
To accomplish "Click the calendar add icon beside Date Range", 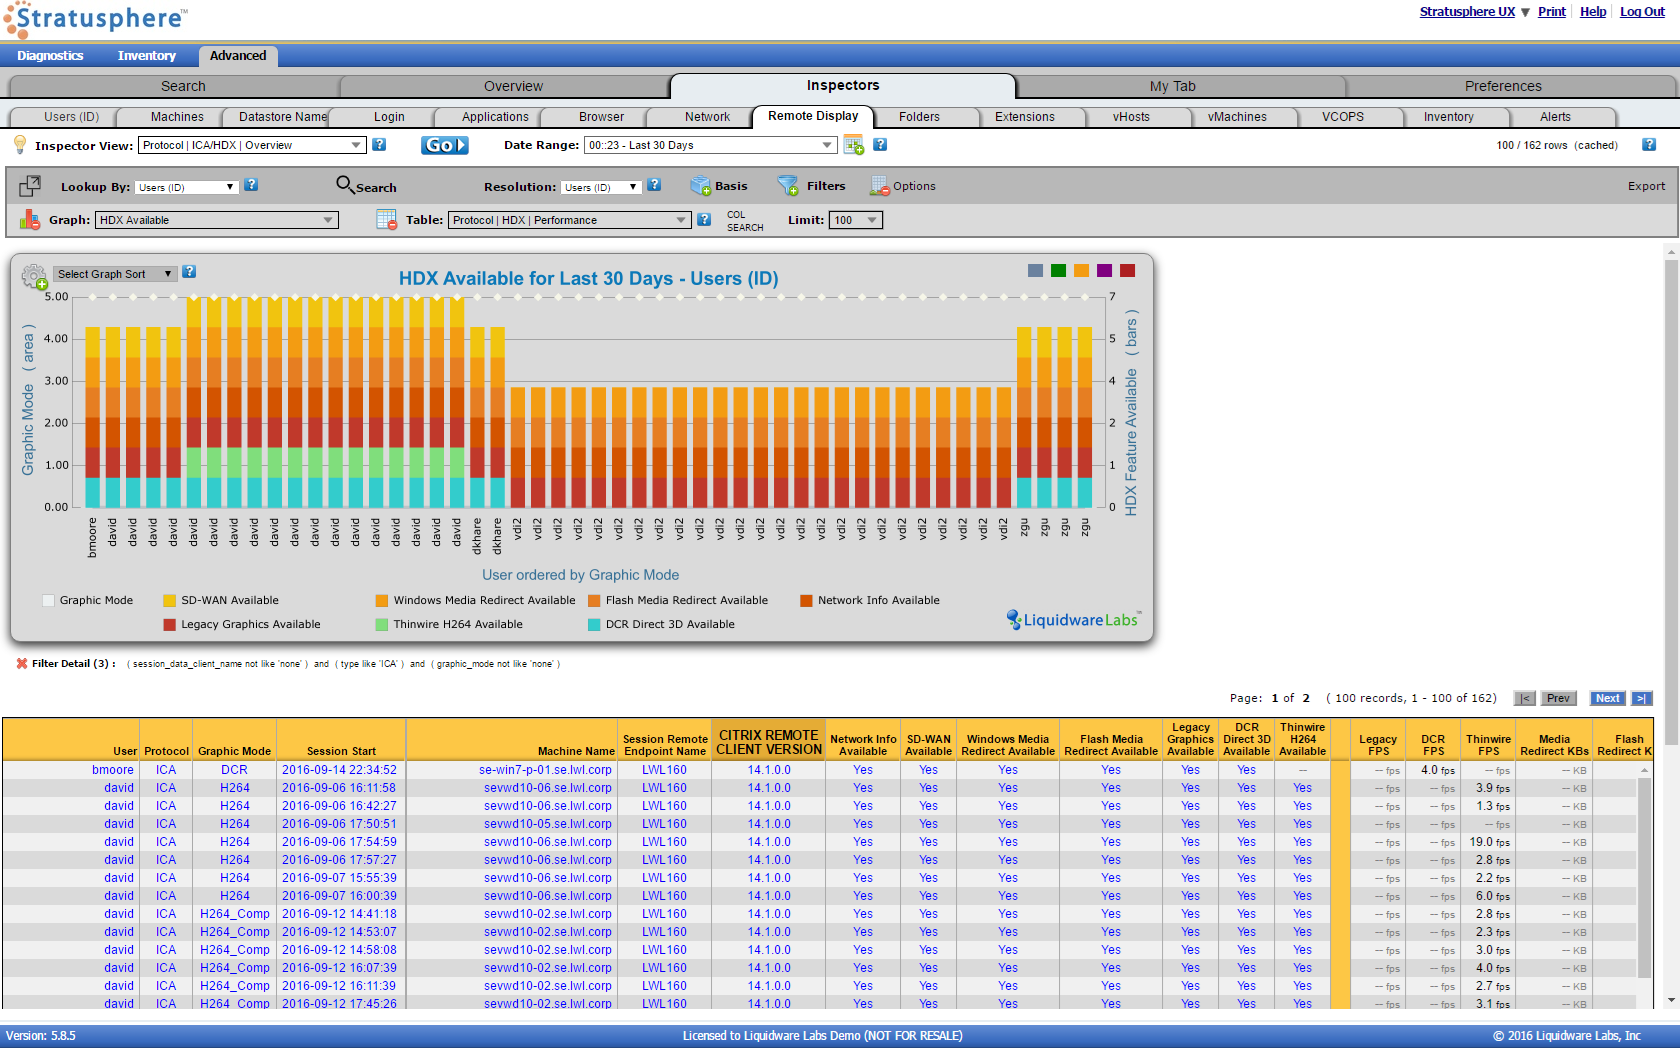I will click(853, 146).
